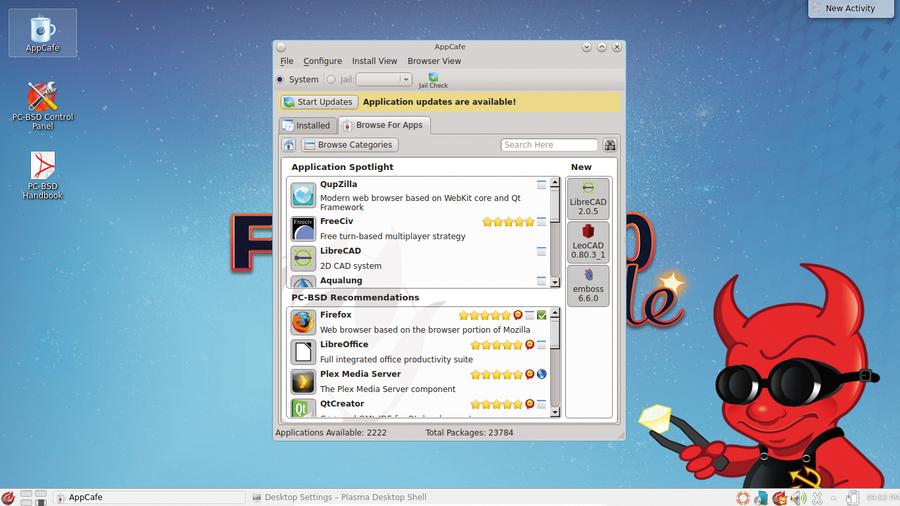This screenshot has width=900, height=506.
Task: Click the globe icon on Plex Media Server
Action: [x=541, y=374]
